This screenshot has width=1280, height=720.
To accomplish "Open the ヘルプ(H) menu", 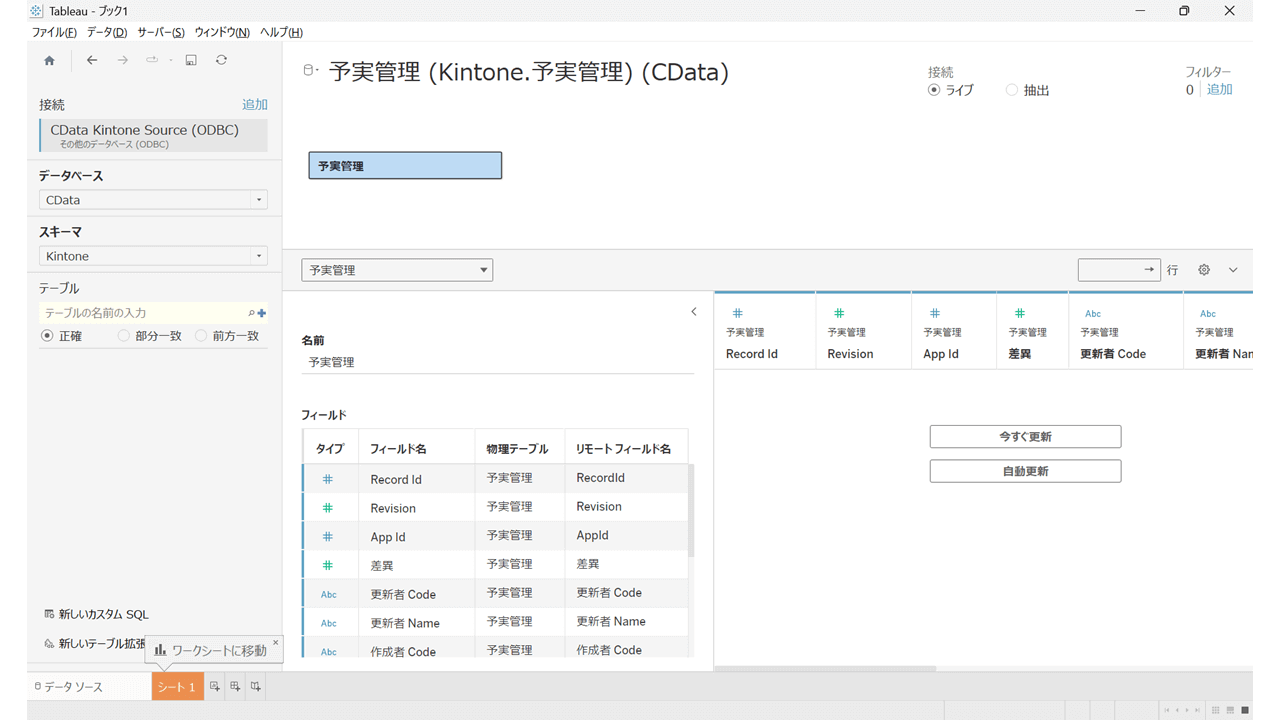I will 281,33.
